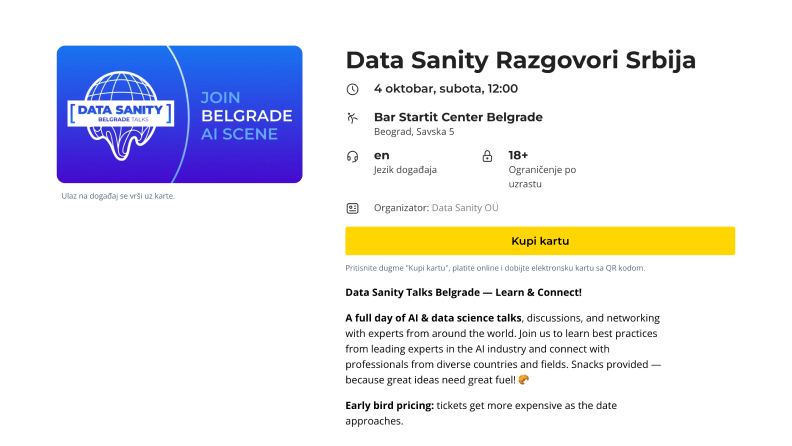Image resolution: width=792 pixels, height=446 pixels.
Task: Open the Bar Startit Center Belgrade venue
Action: click(458, 117)
